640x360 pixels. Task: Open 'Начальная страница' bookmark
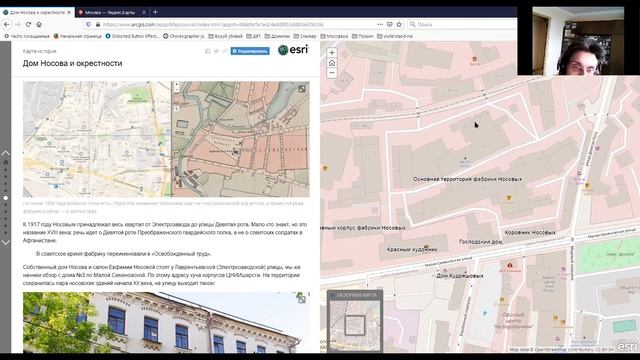[x=78, y=36]
